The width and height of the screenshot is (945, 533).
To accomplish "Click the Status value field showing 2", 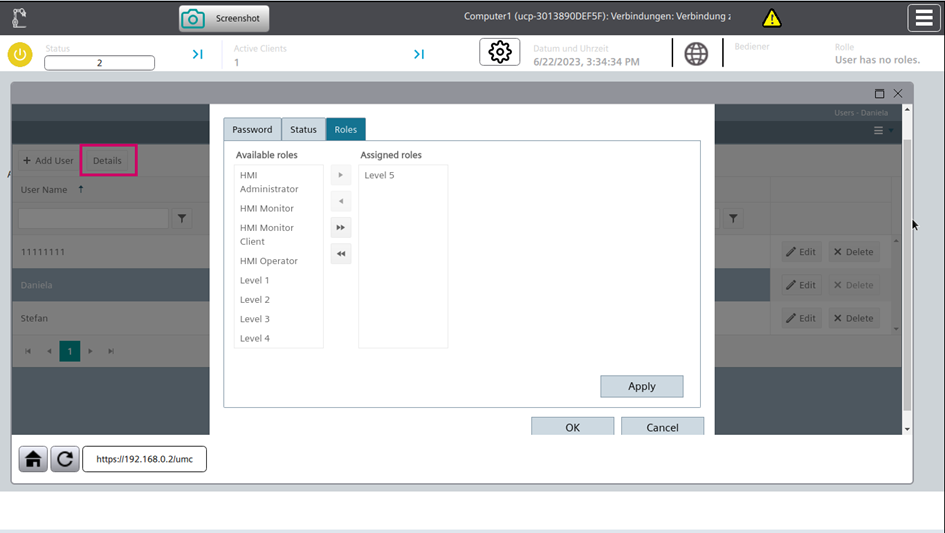I will tap(99, 63).
